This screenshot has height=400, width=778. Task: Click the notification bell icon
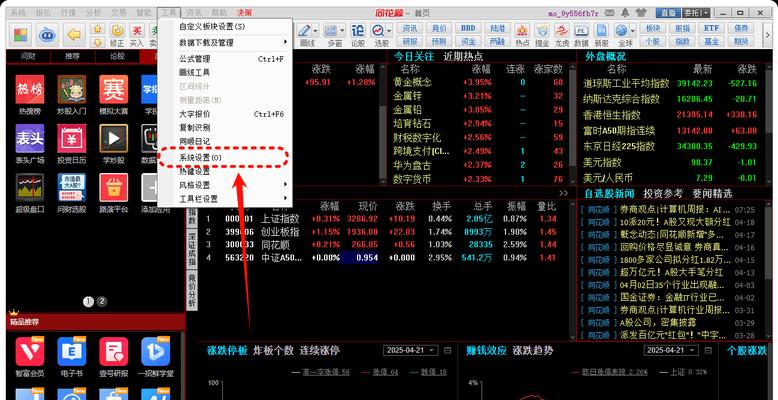tap(626, 13)
